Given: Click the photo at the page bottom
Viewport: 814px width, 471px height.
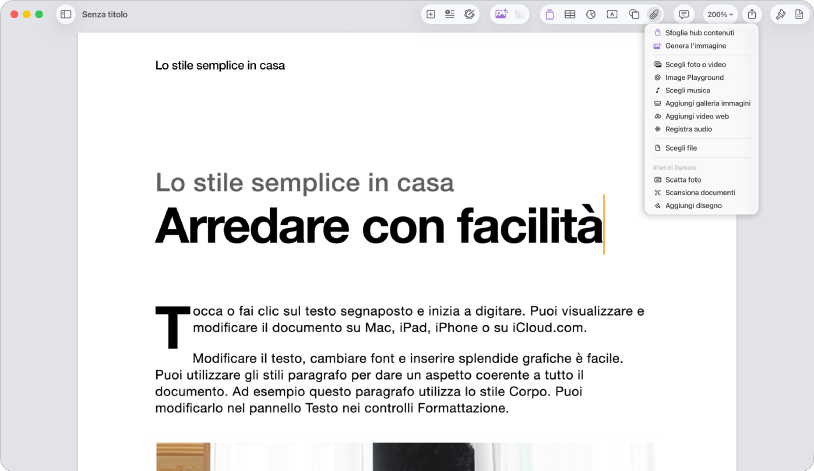Looking at the screenshot, I should [x=405, y=457].
